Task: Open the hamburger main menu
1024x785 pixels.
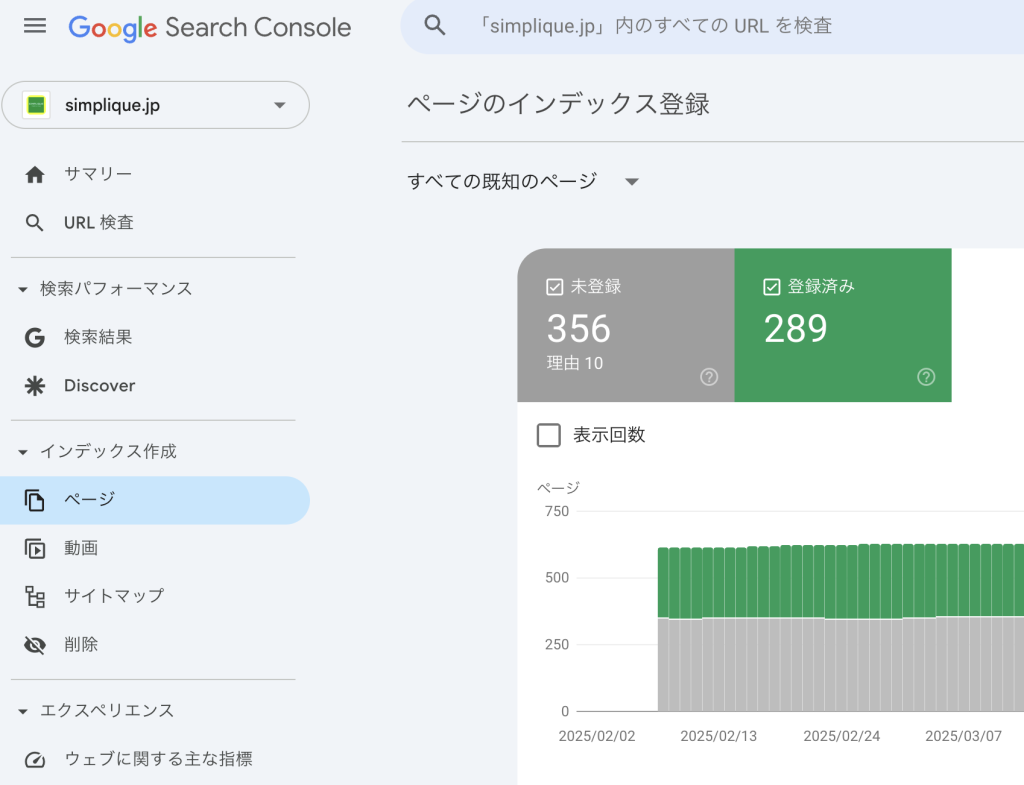Action: [35, 26]
